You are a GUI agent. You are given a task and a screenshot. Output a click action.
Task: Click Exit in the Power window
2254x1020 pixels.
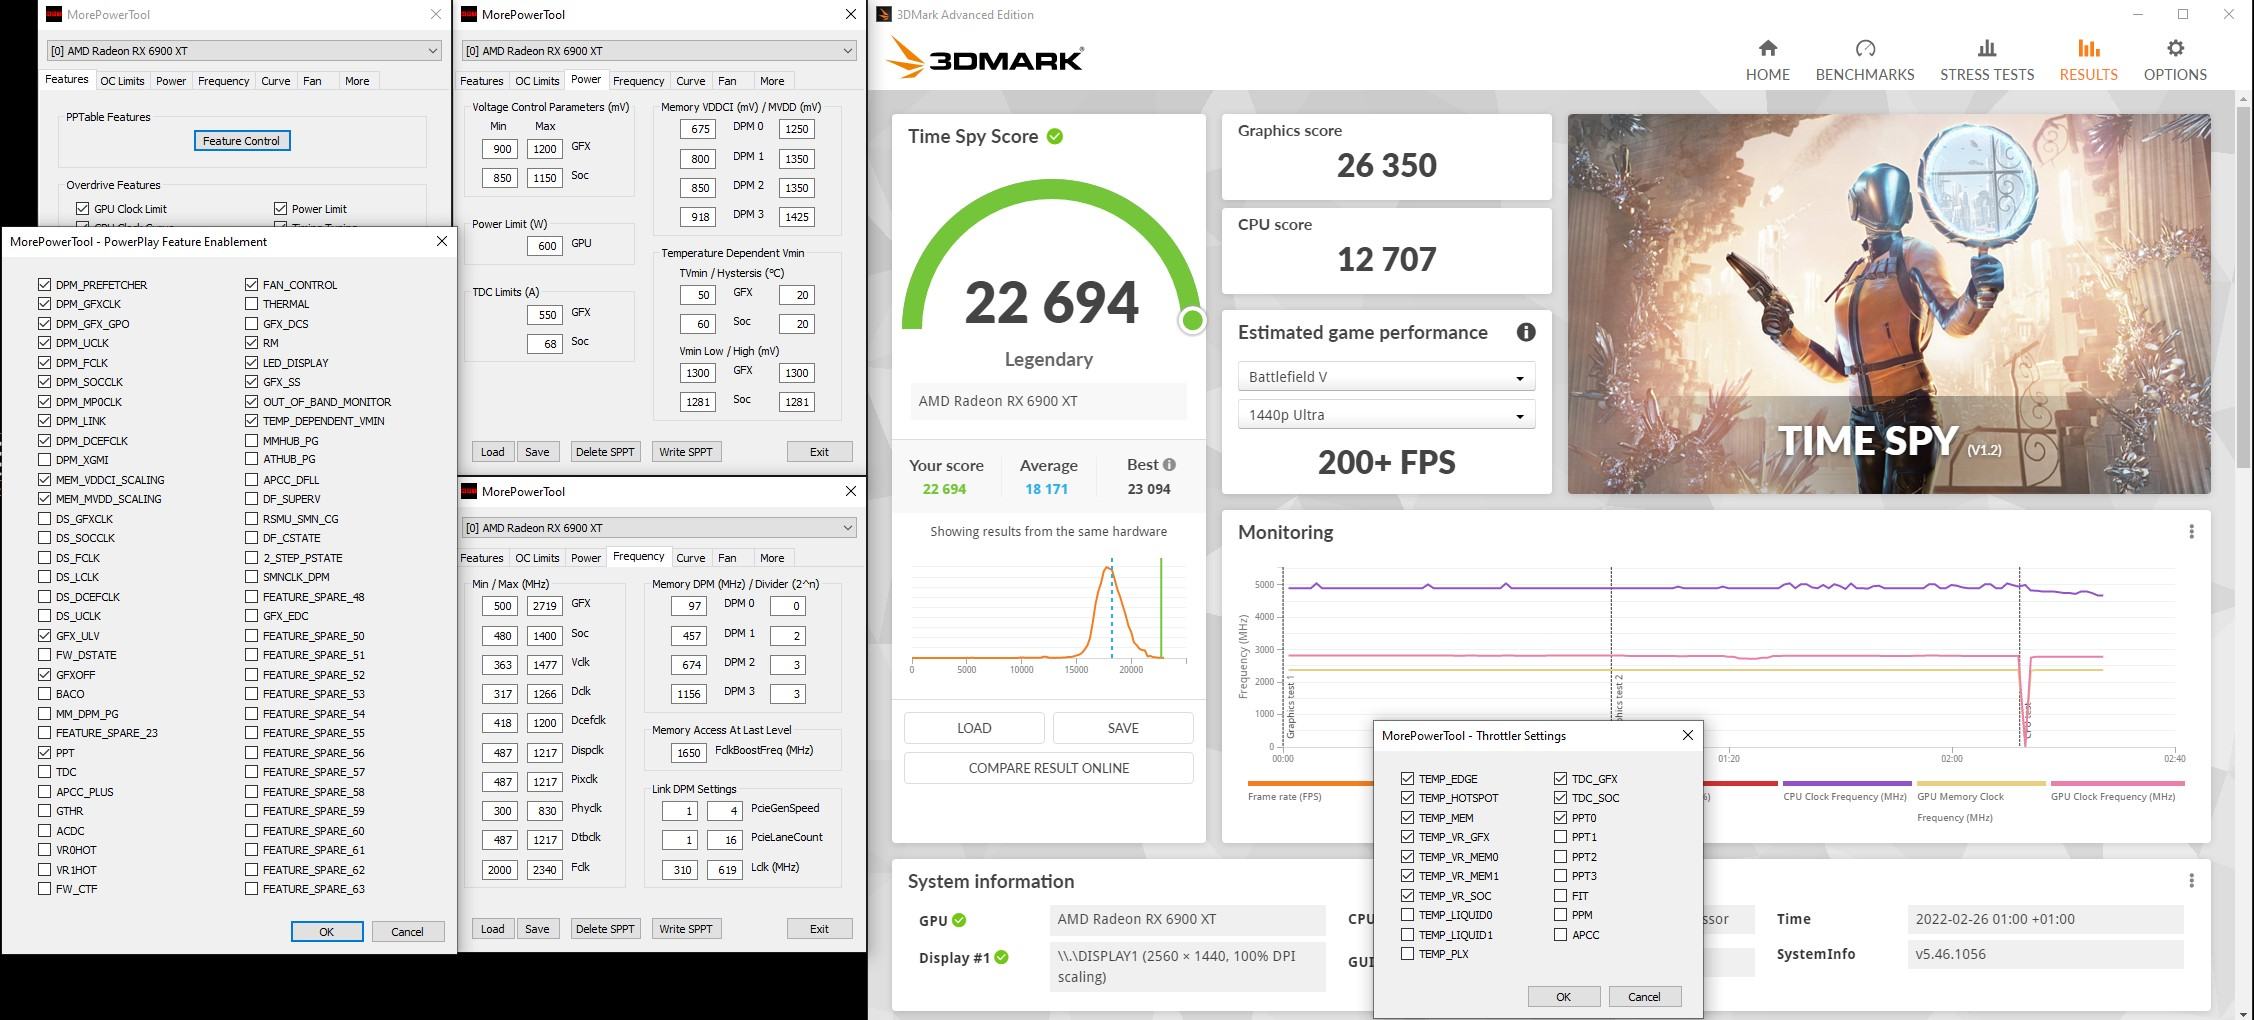click(819, 452)
